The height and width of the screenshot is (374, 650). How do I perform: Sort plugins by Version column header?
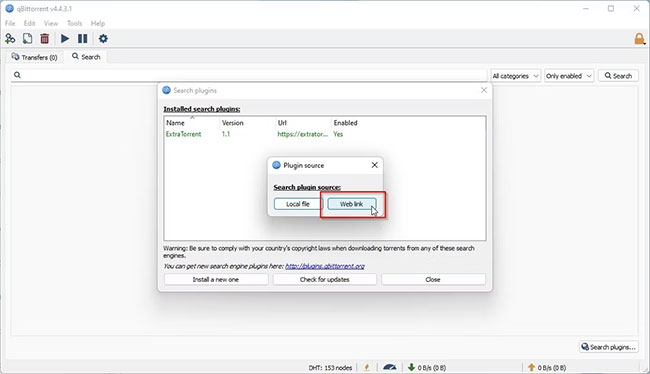pyautogui.click(x=247, y=123)
